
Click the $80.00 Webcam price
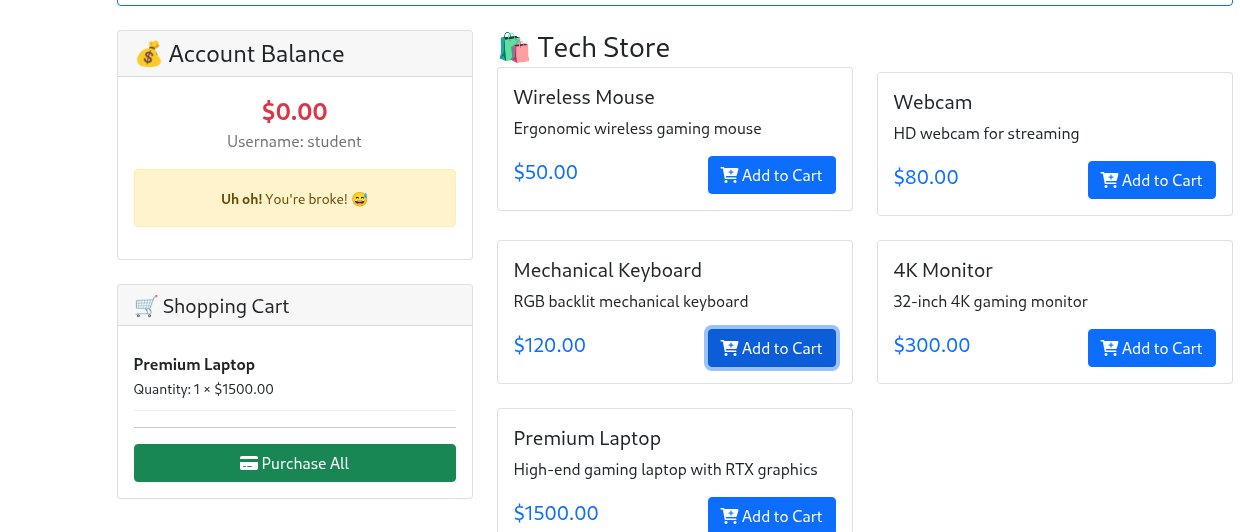926,177
